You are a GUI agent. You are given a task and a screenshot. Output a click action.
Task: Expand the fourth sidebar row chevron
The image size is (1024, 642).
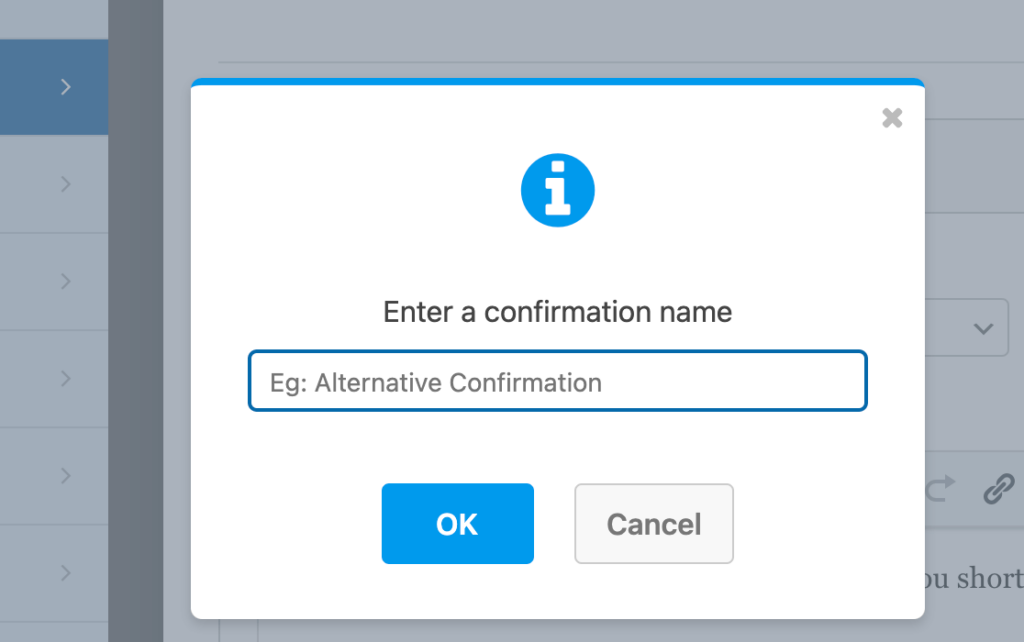[x=66, y=378]
